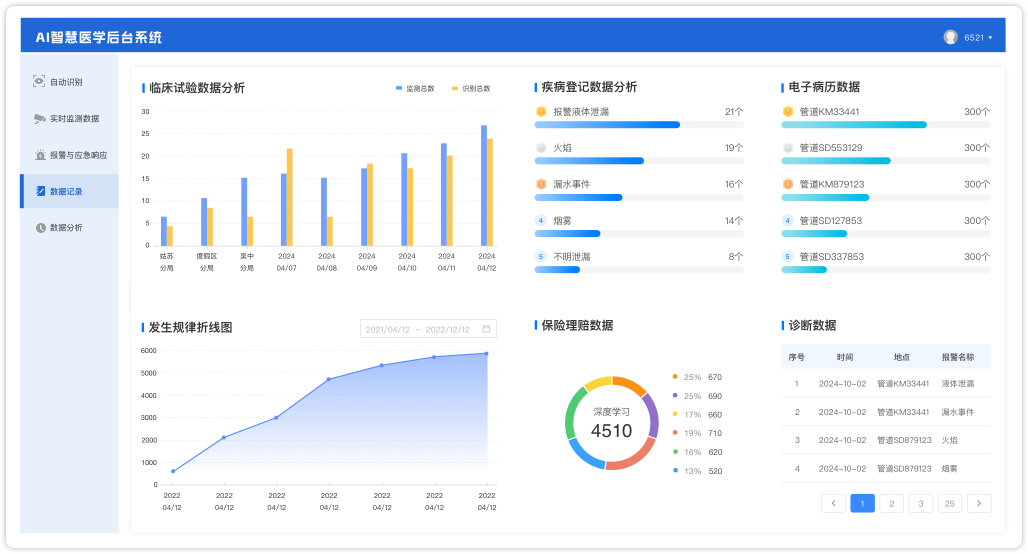Click the 漏水事件 cell in row 2

pyautogui.click(x=958, y=412)
